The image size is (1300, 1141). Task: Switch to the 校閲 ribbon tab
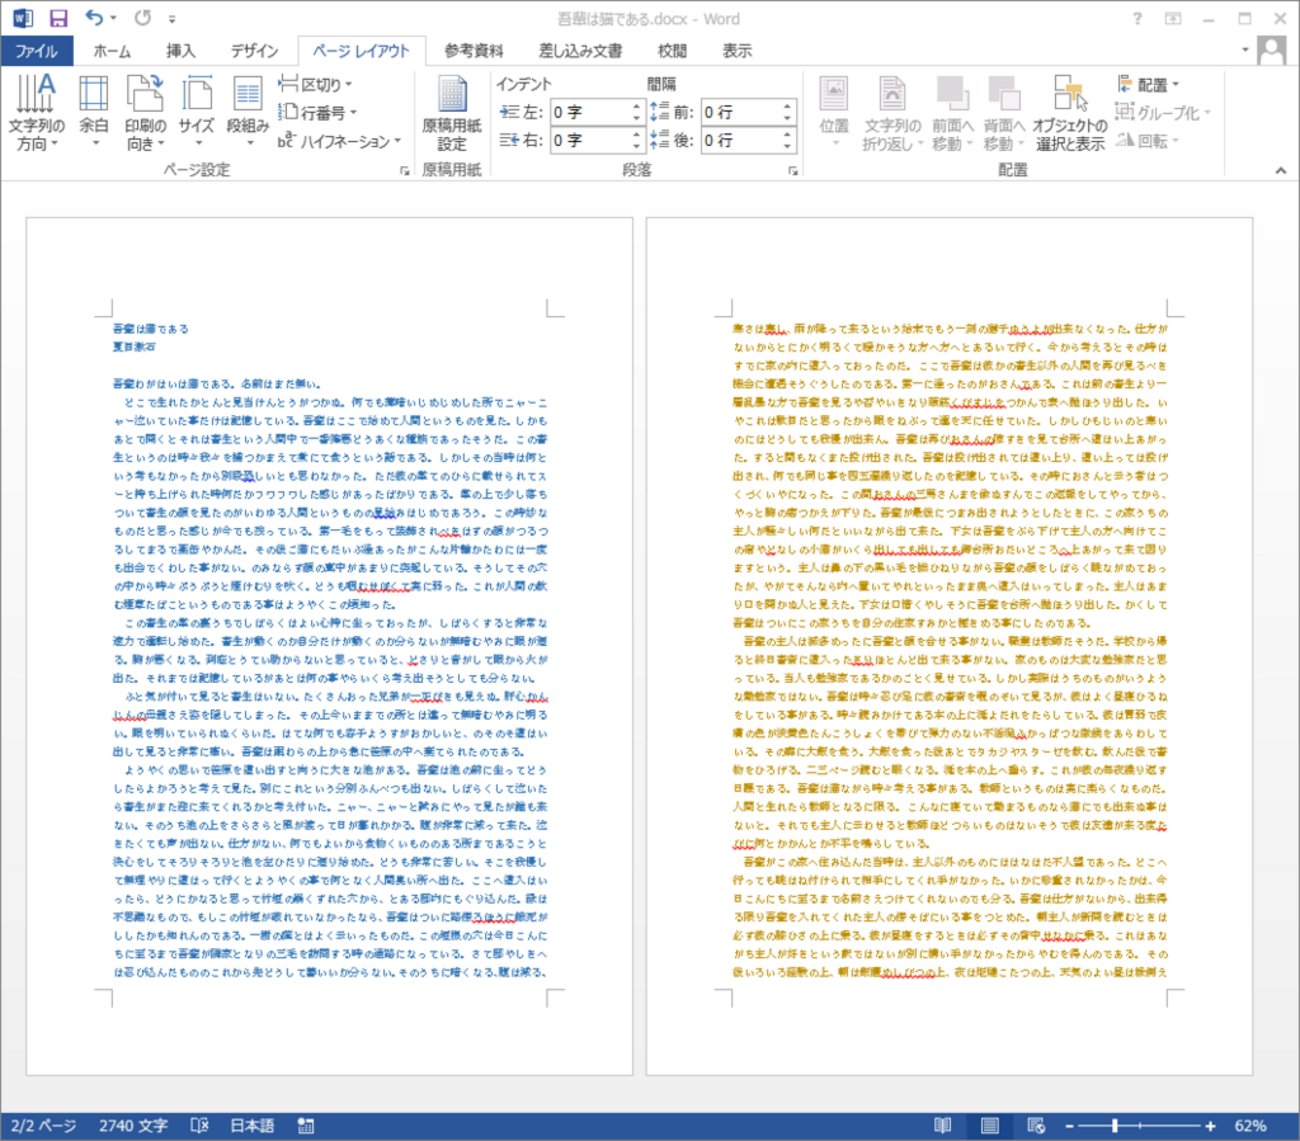[x=670, y=51]
